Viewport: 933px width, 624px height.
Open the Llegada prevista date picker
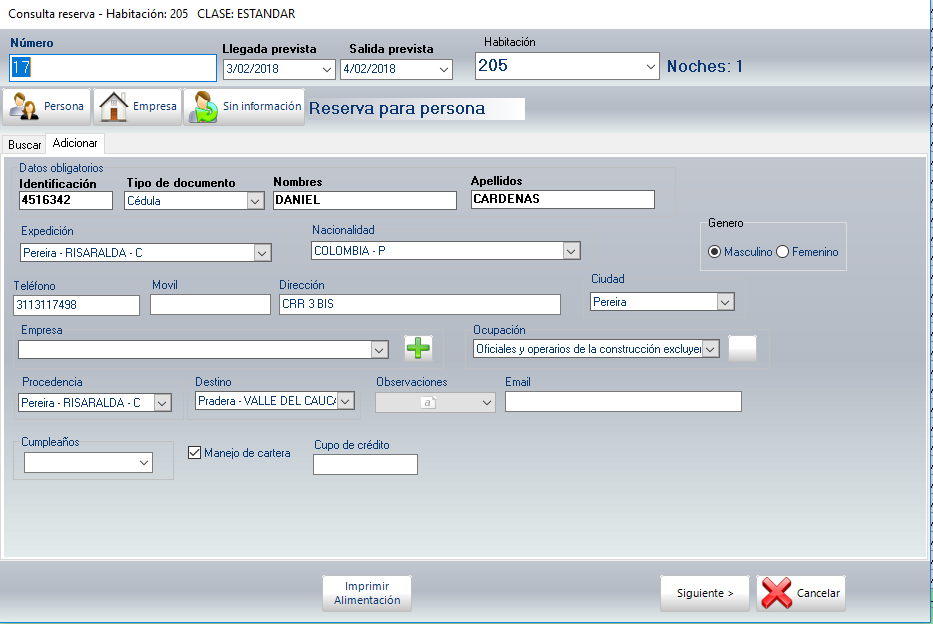pyautogui.click(x=326, y=69)
